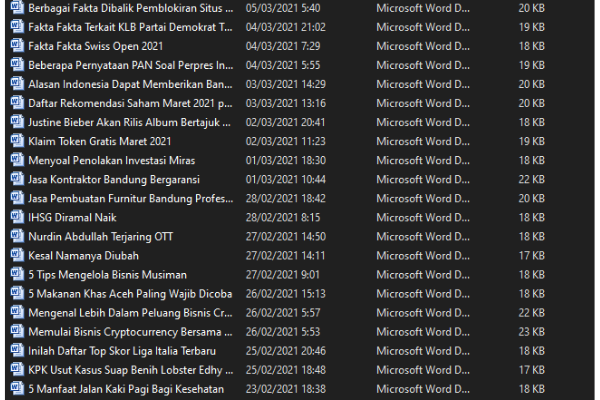Click the Word icon for Berbagai Fakta Dibalik Pemblokiran
The image size is (600, 400).
click(17, 7)
